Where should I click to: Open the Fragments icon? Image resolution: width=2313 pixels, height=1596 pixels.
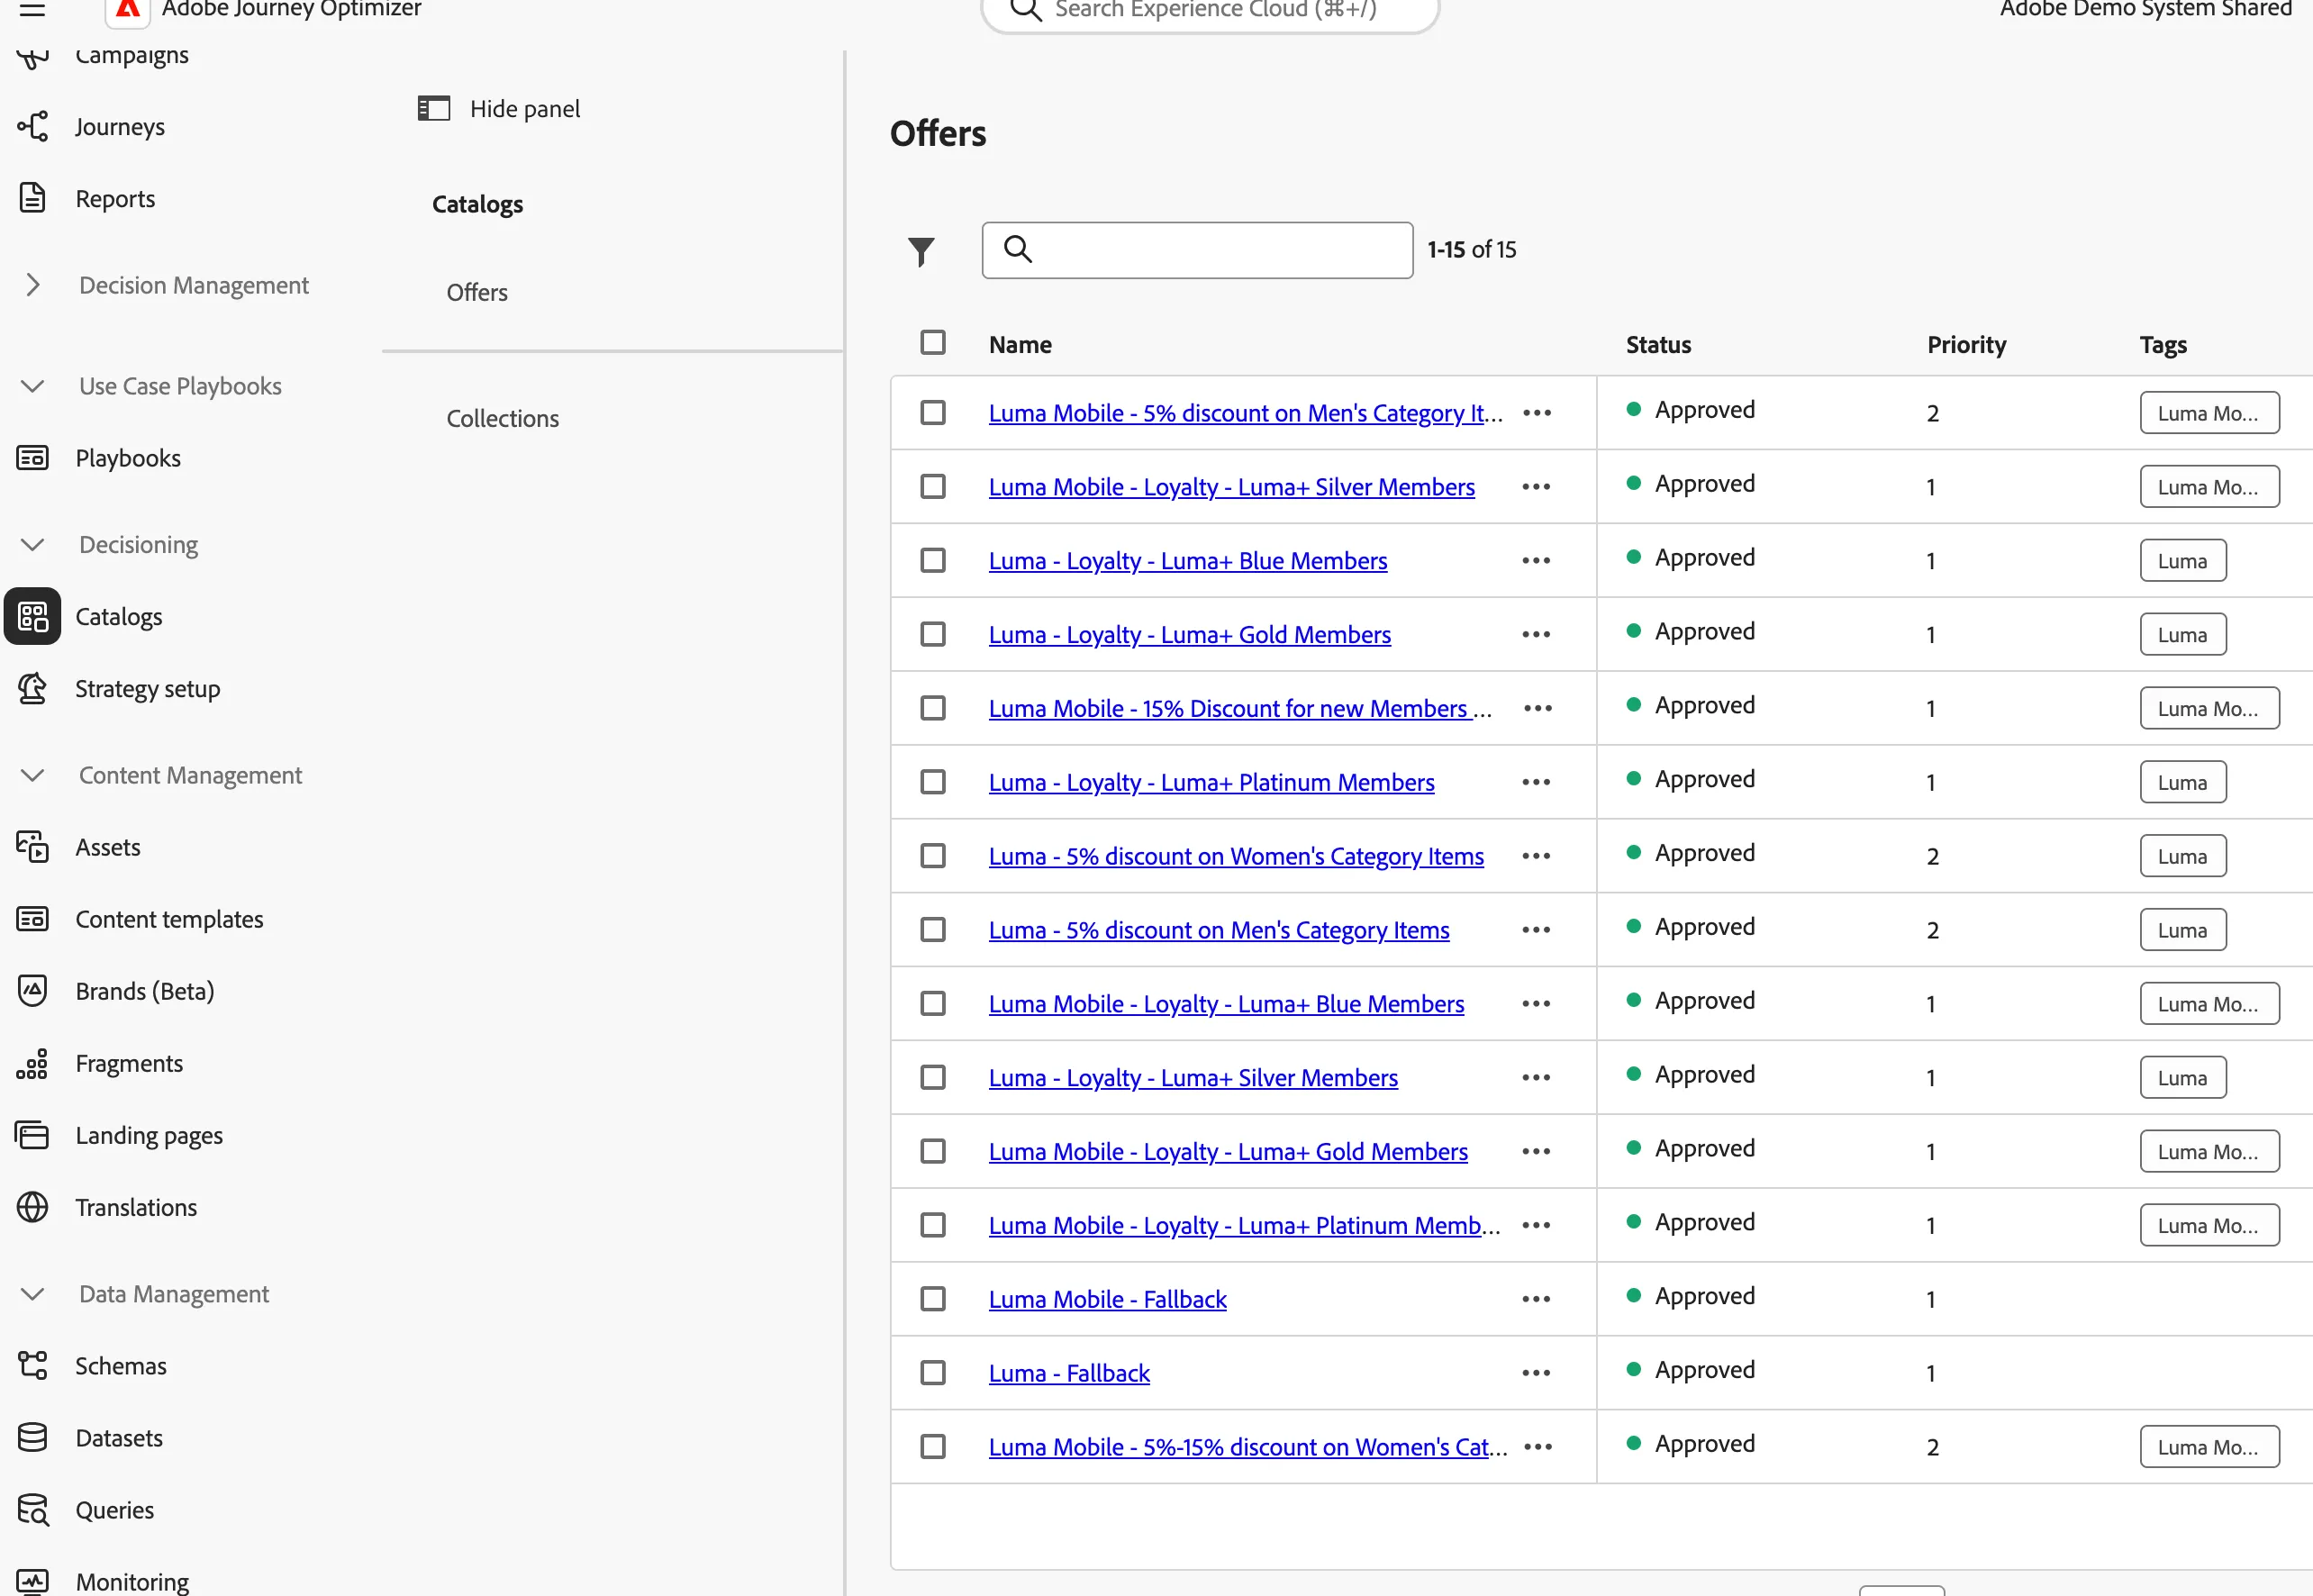(x=32, y=1063)
